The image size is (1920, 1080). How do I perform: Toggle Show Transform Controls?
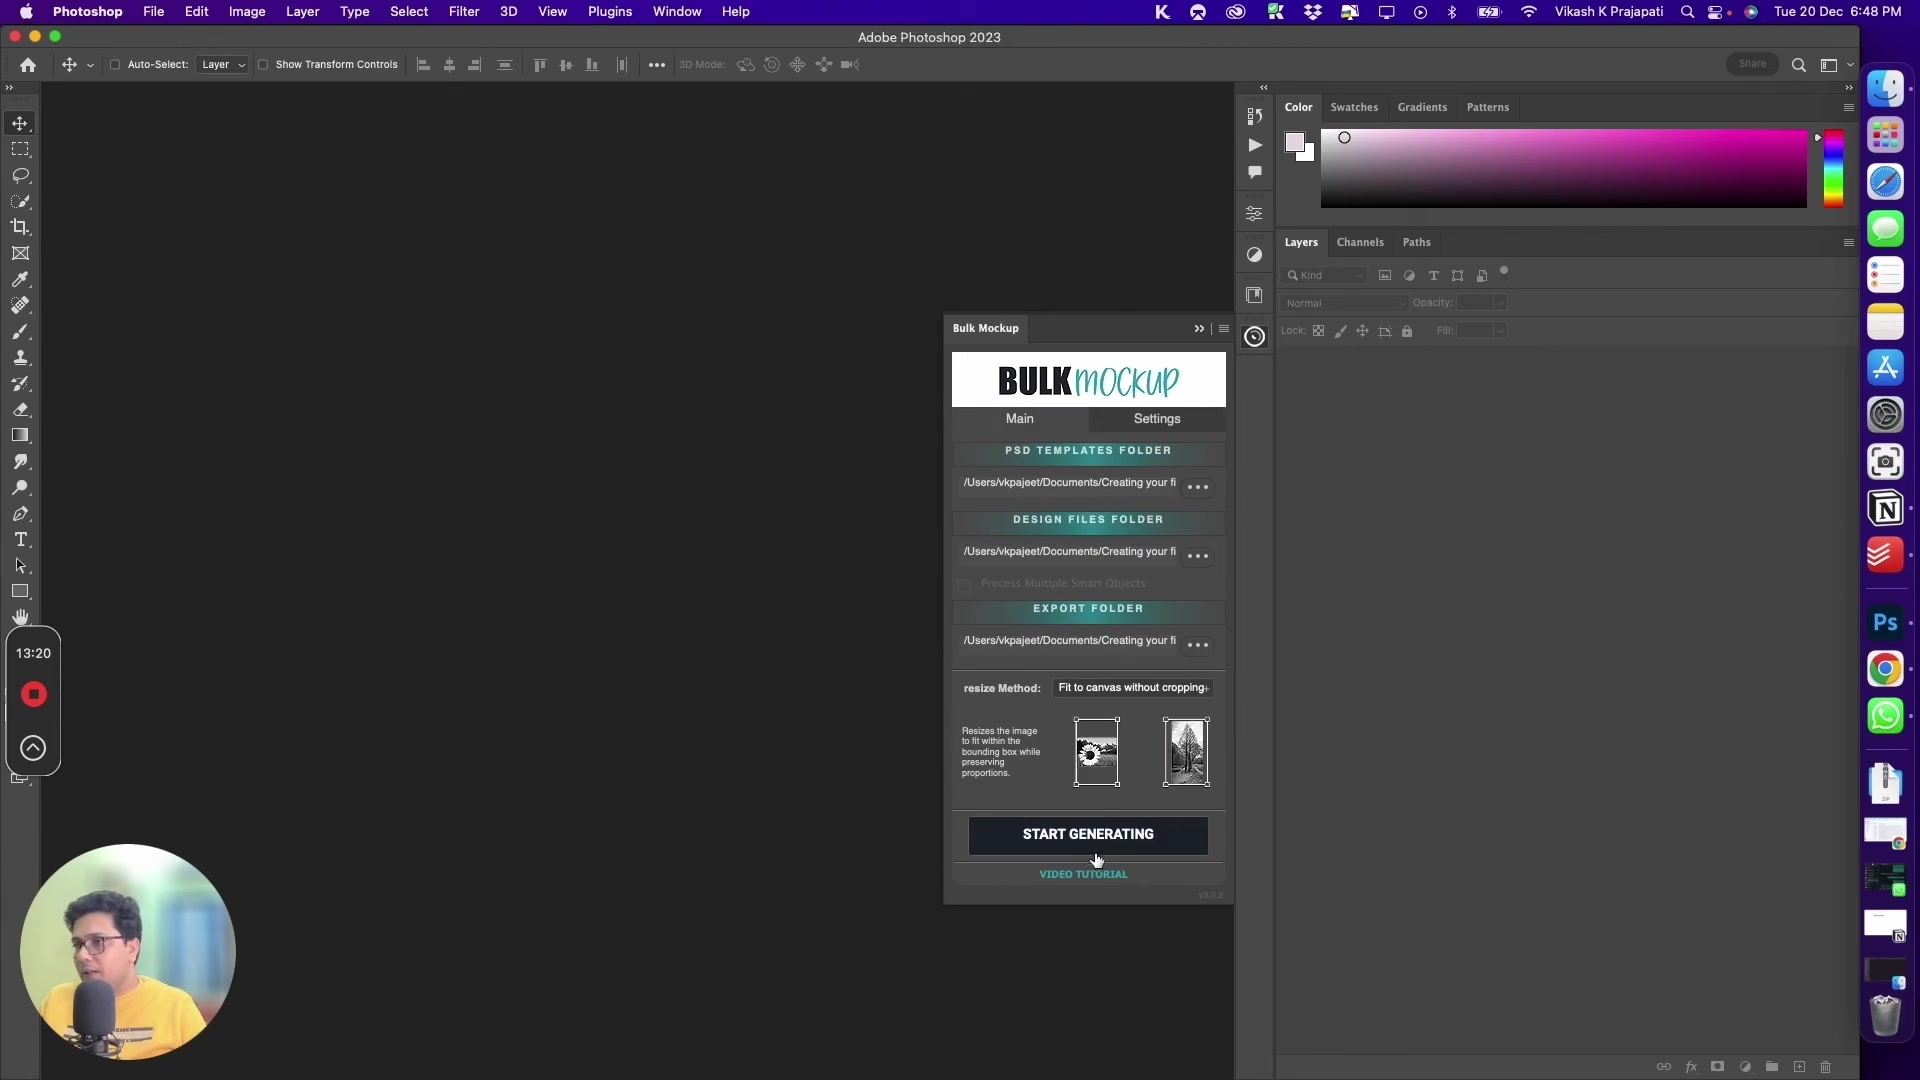click(264, 64)
